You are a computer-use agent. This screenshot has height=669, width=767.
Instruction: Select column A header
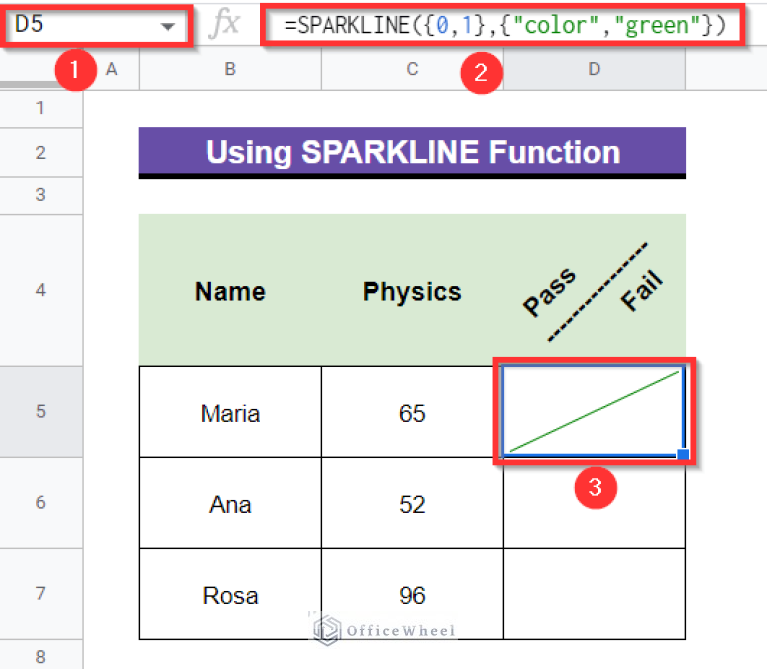[111, 68]
